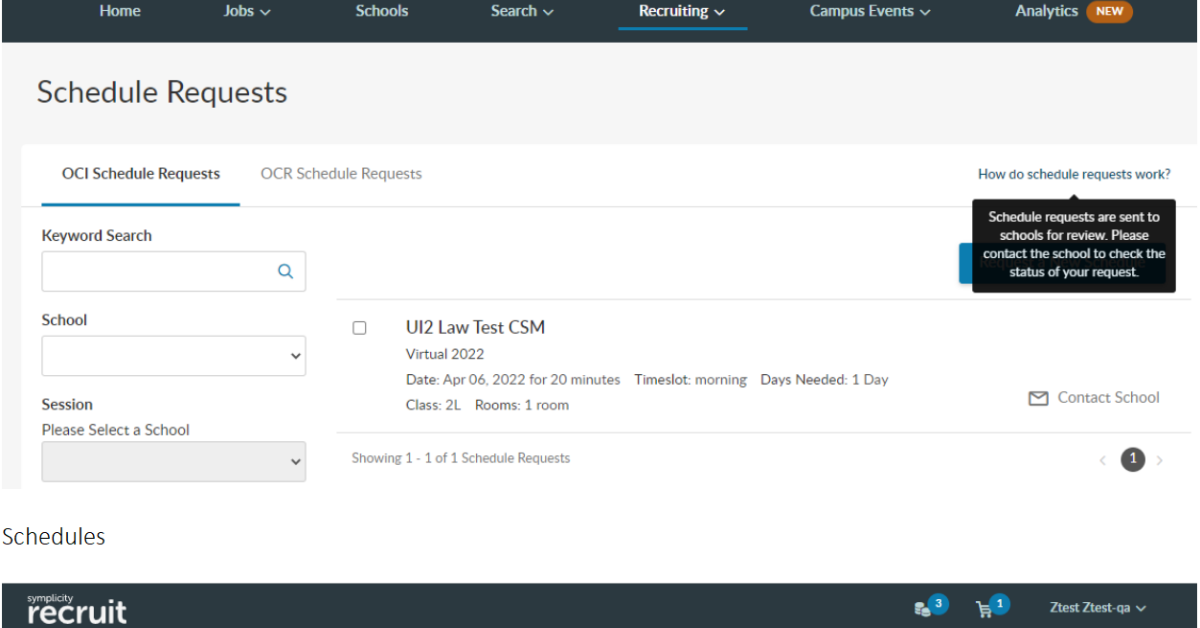Open the Session dropdown
The height and width of the screenshot is (628, 1200).
coord(173,461)
